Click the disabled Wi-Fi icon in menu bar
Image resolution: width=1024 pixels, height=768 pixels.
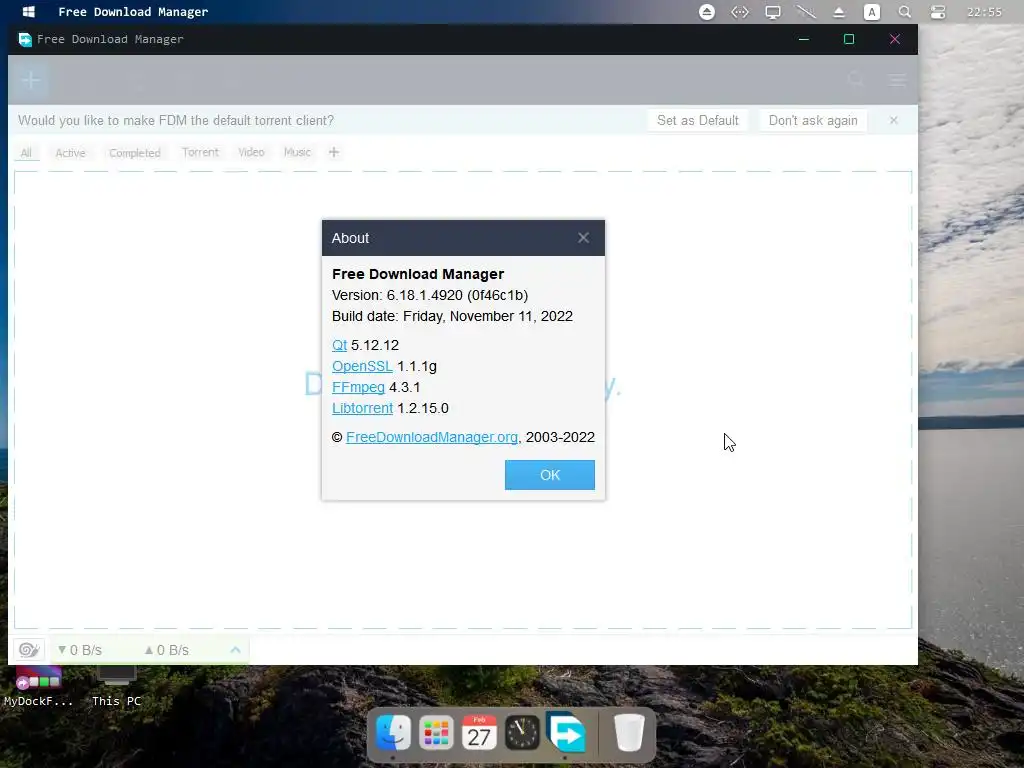[x=806, y=12]
